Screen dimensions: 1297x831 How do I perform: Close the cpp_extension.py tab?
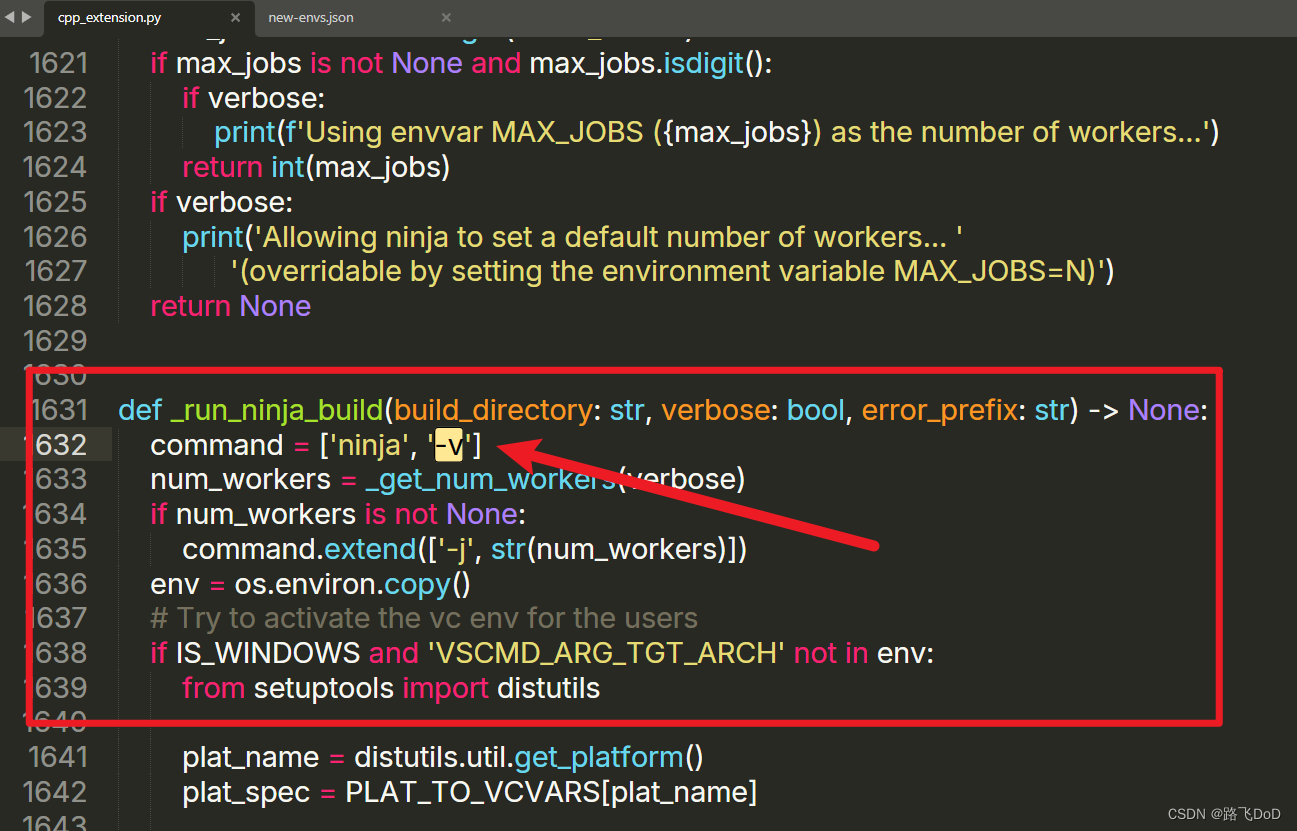(x=235, y=17)
